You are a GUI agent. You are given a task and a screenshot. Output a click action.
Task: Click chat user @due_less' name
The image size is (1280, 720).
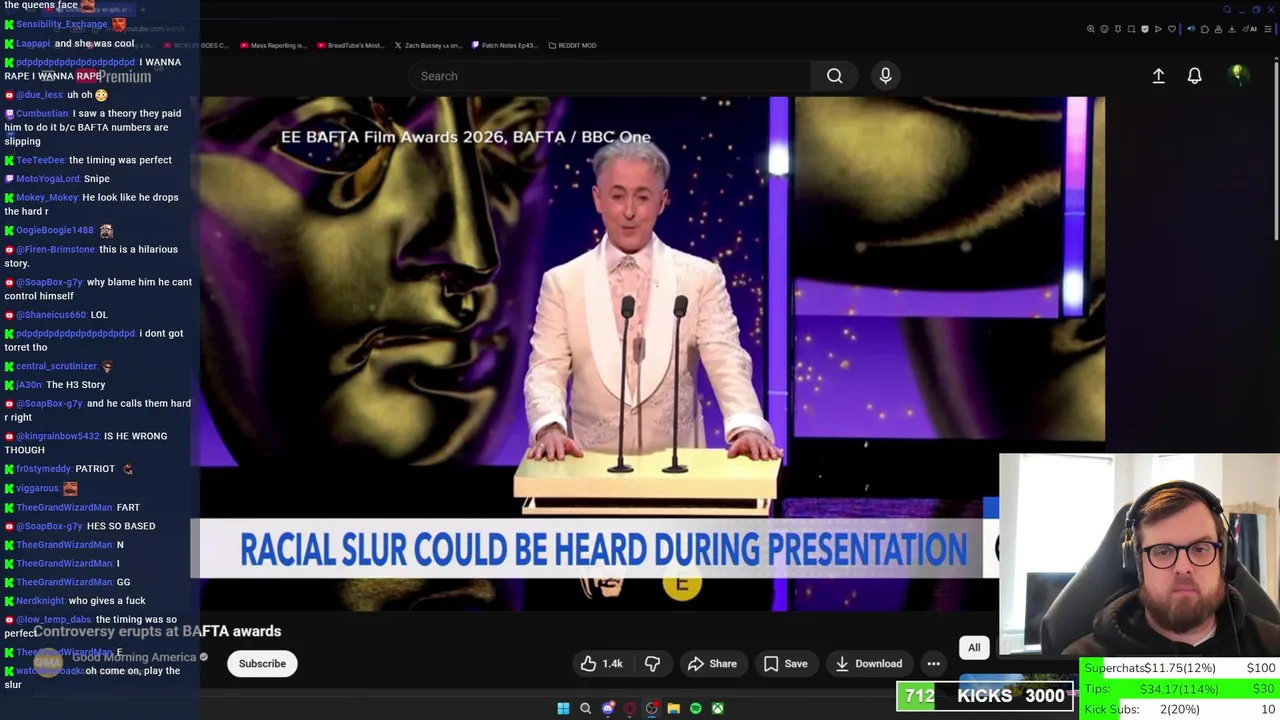tap(39, 95)
